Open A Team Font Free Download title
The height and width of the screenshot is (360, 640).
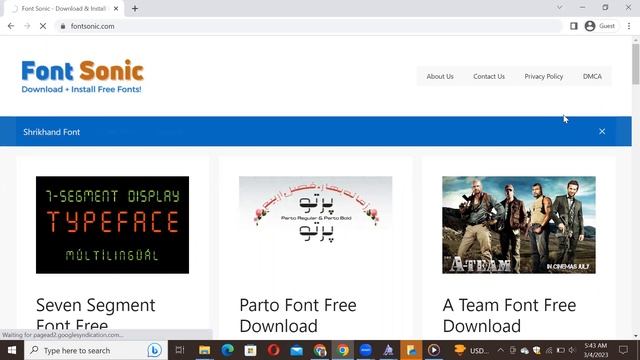(509, 315)
